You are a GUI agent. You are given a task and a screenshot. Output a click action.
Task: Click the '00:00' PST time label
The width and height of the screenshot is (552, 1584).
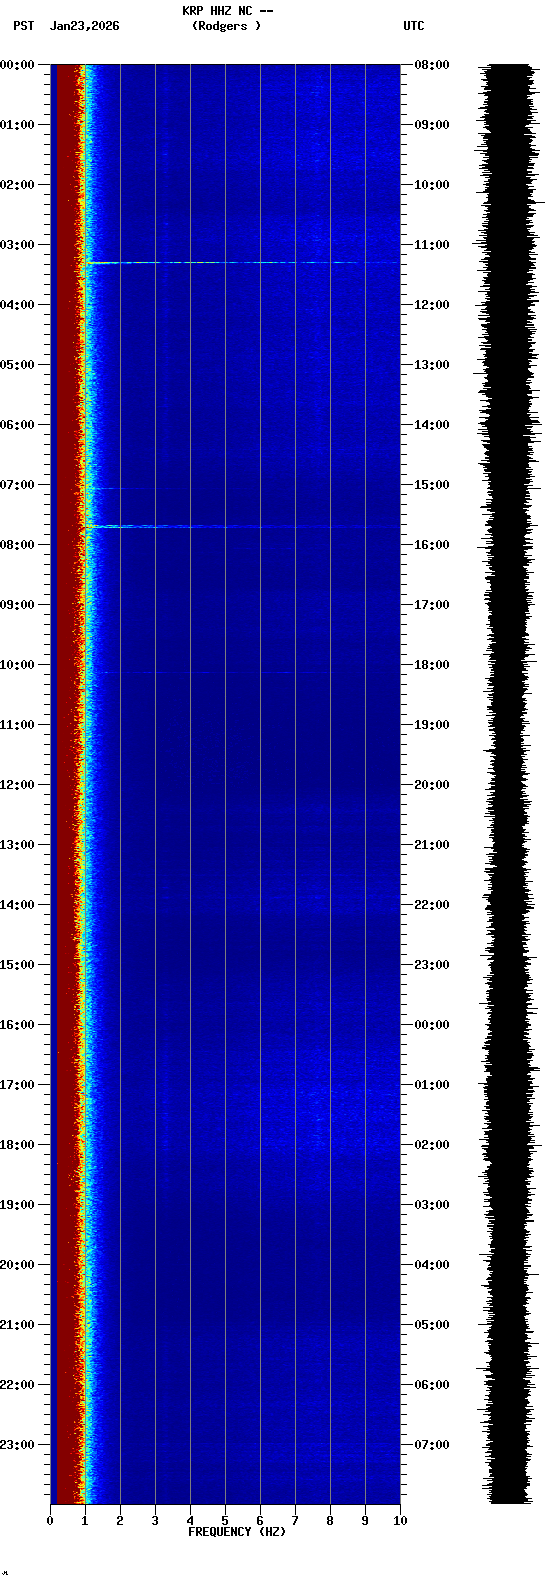17,65
